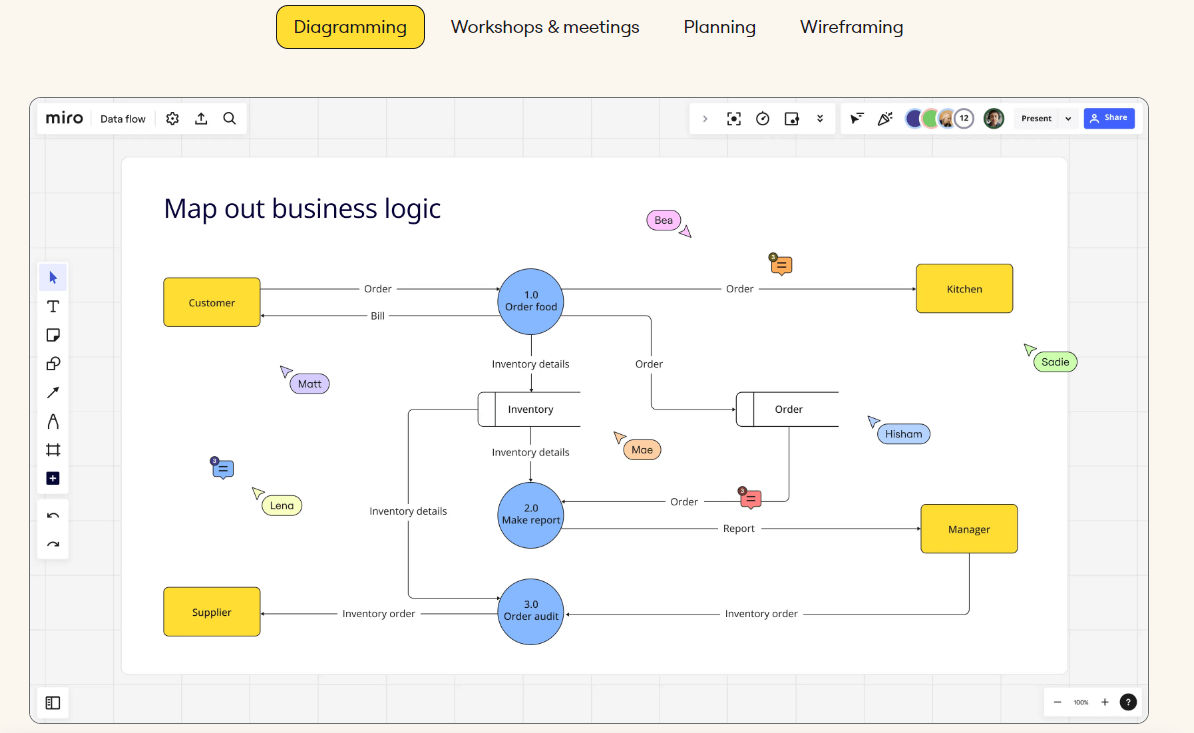Pick the Connection line arrow tool
Screen dimensions: 1194x733
(53, 392)
